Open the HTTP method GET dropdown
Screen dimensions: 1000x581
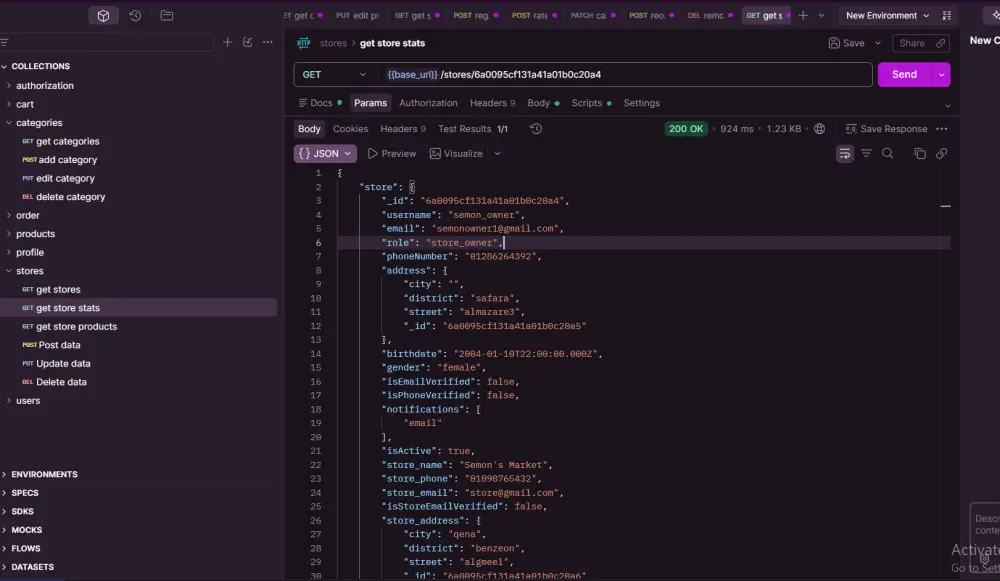[334, 75]
